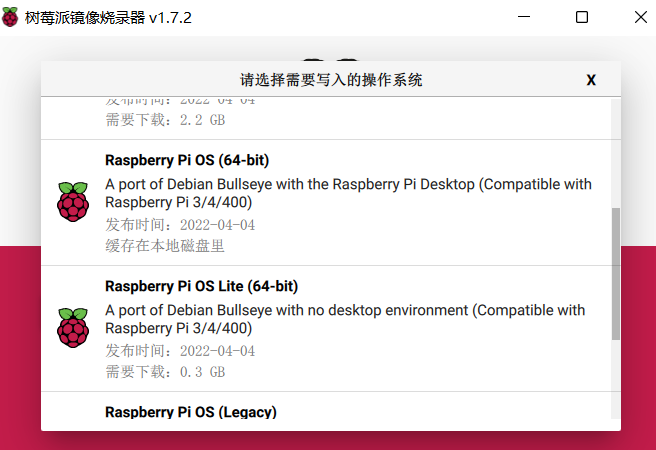
Task: Click the 需要下载: 2.2 GB text
Action: [x=165, y=120]
